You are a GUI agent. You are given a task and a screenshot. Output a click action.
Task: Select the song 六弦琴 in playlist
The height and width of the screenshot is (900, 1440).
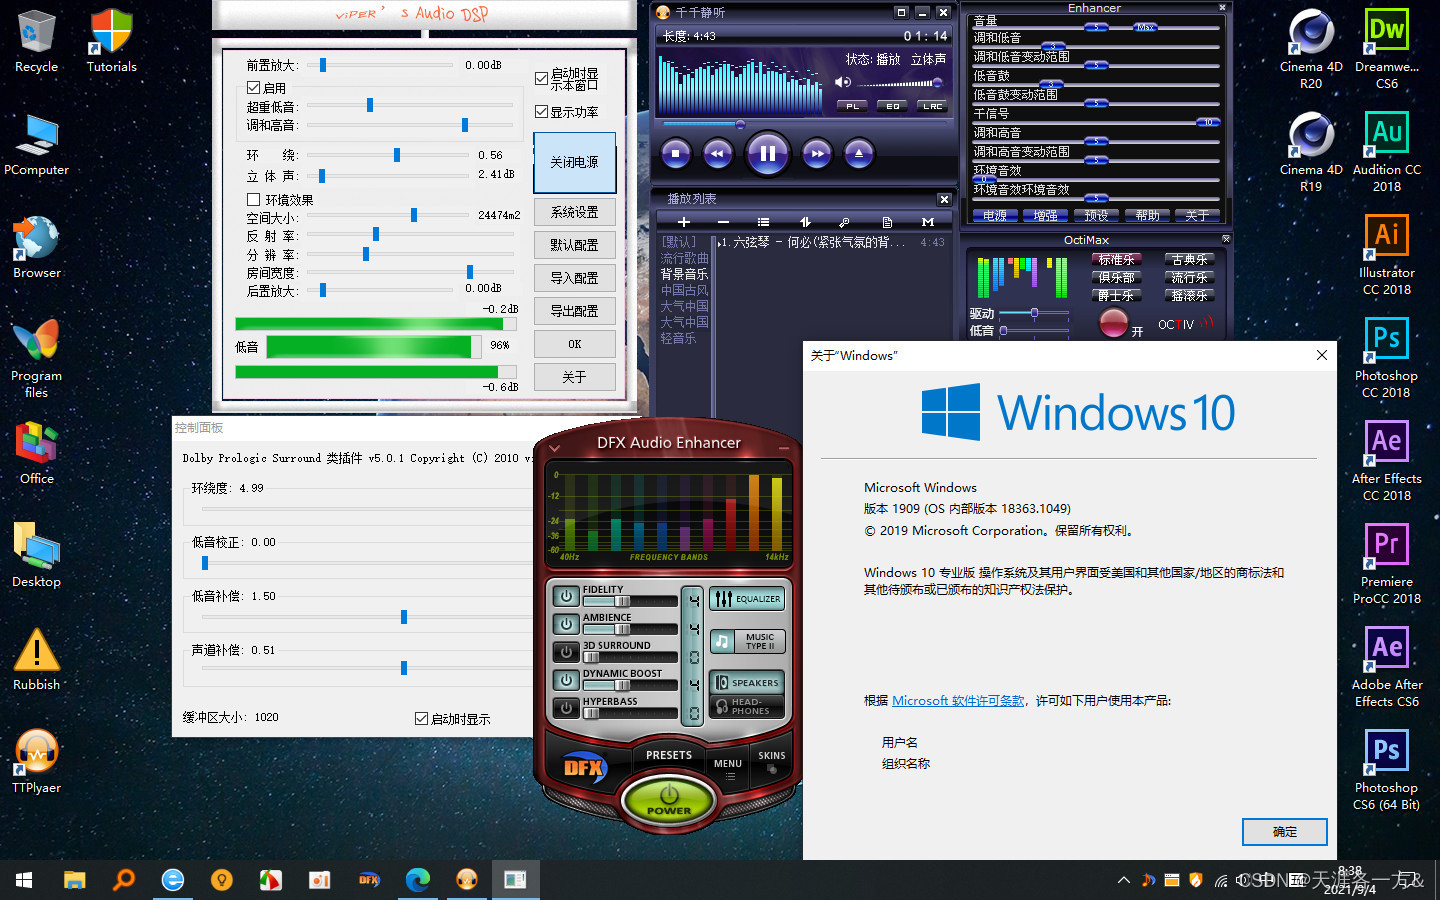[831, 242]
